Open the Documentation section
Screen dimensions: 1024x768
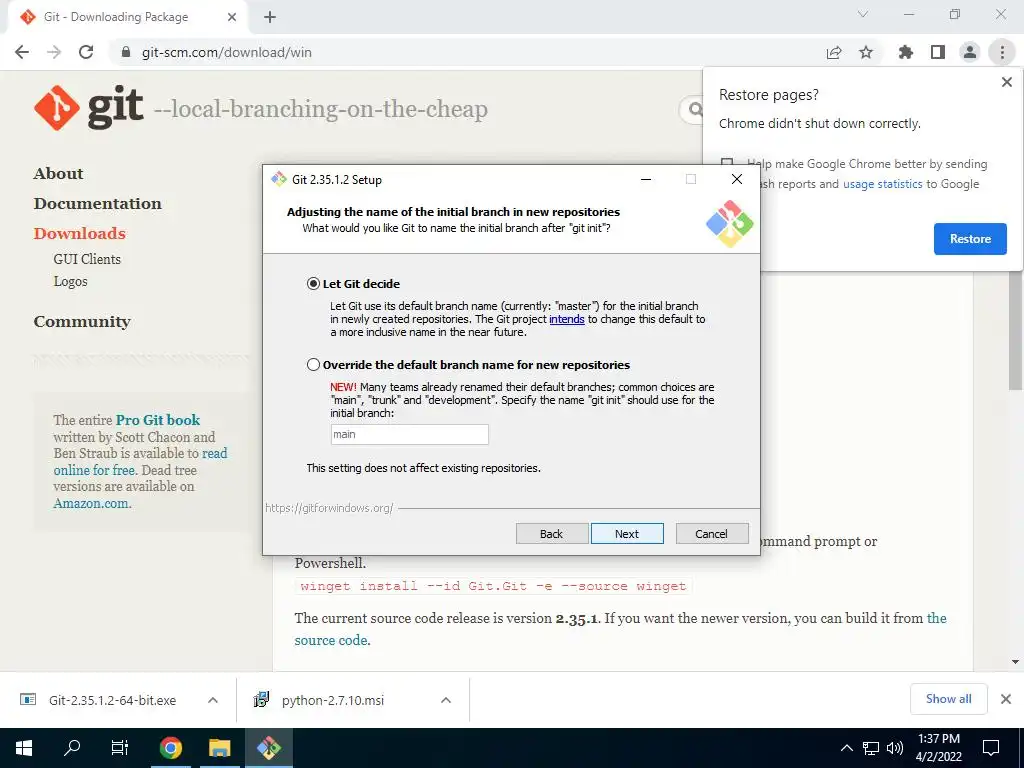[x=97, y=203]
